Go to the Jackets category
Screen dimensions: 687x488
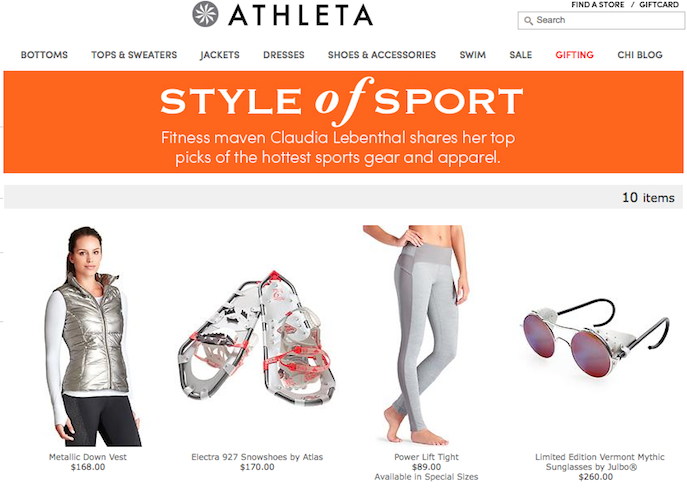point(220,55)
